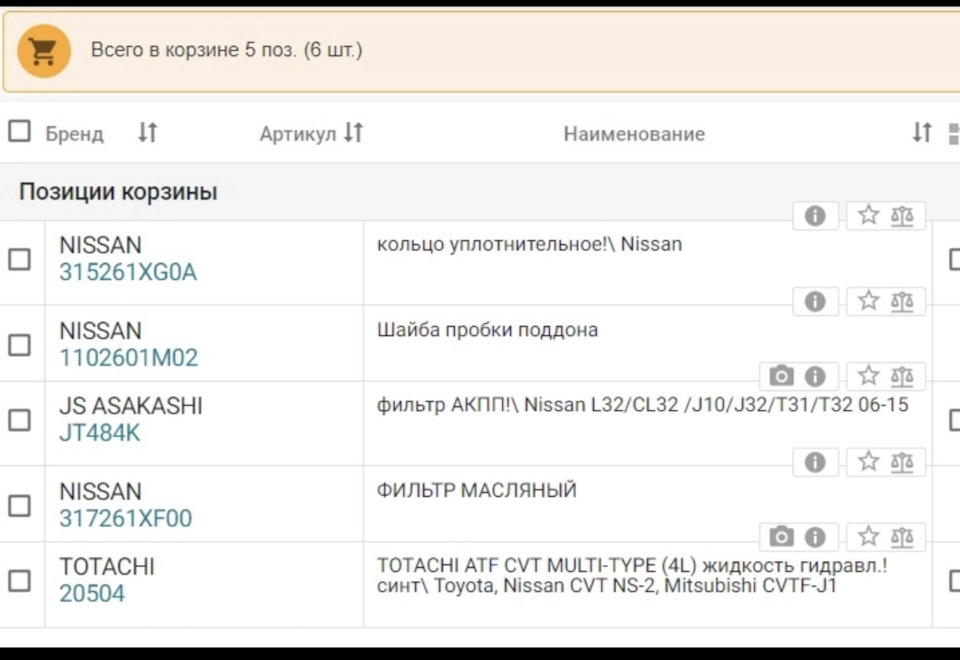
Task: Open photo for TOTACHI ATF CVT fluid
Action: tap(782, 537)
